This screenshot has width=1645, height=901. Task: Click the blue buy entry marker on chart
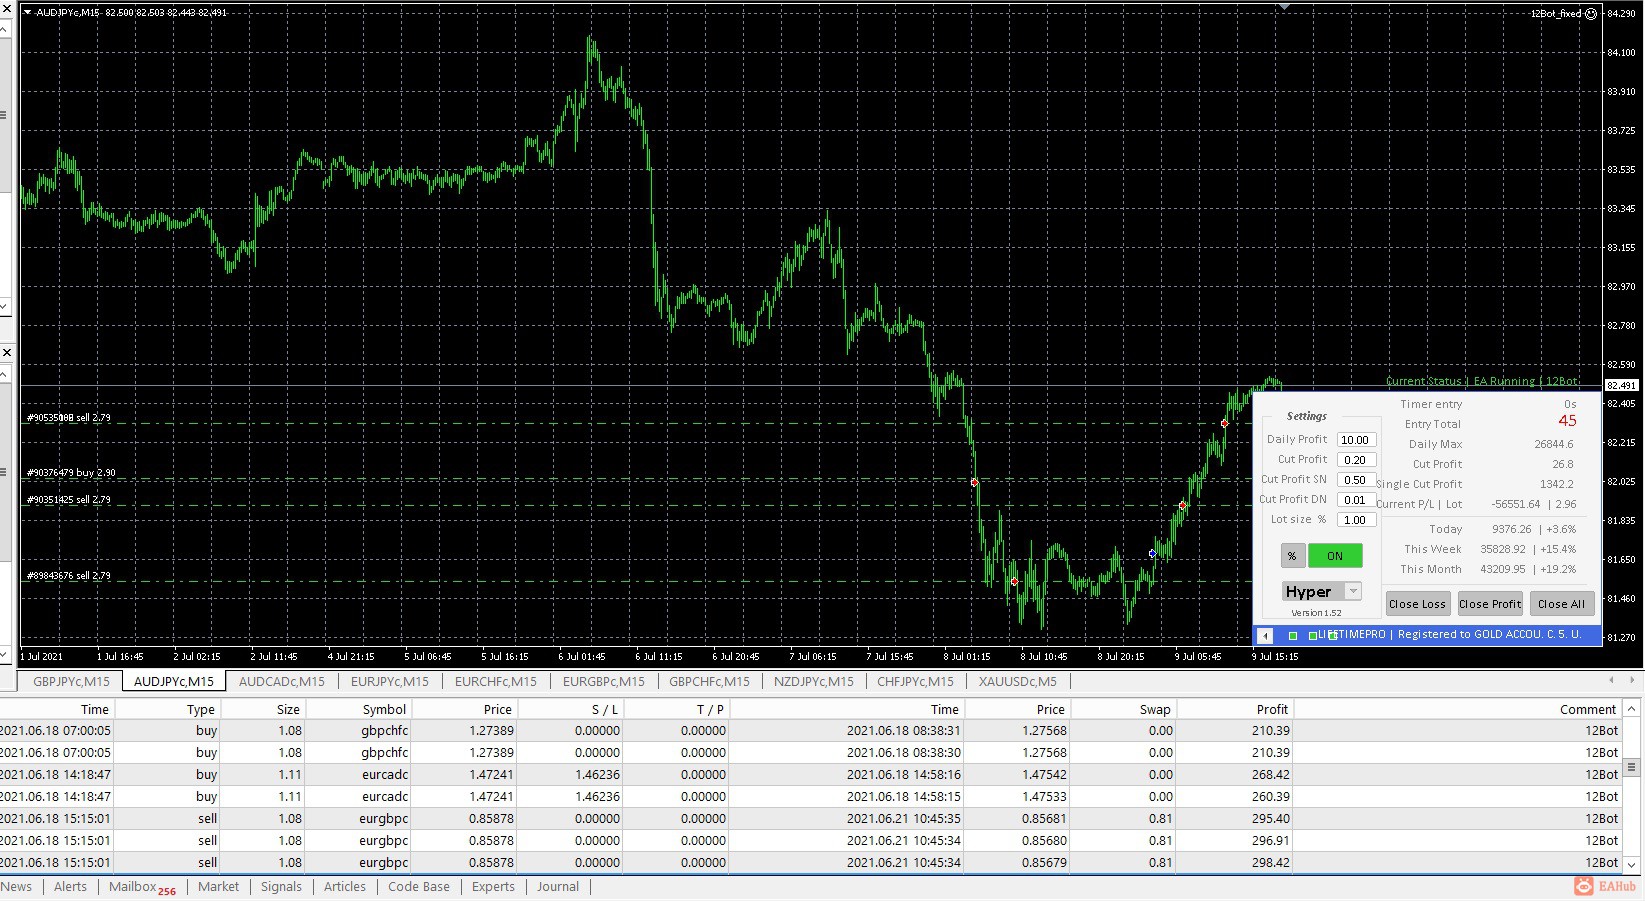pos(1152,553)
